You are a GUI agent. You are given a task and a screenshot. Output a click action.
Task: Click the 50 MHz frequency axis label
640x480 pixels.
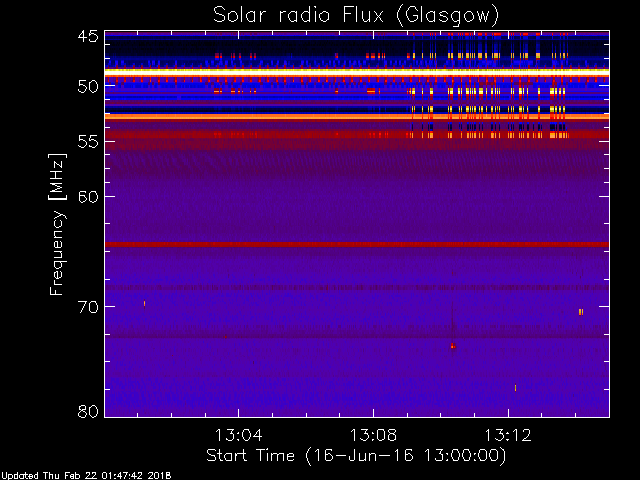(88, 87)
